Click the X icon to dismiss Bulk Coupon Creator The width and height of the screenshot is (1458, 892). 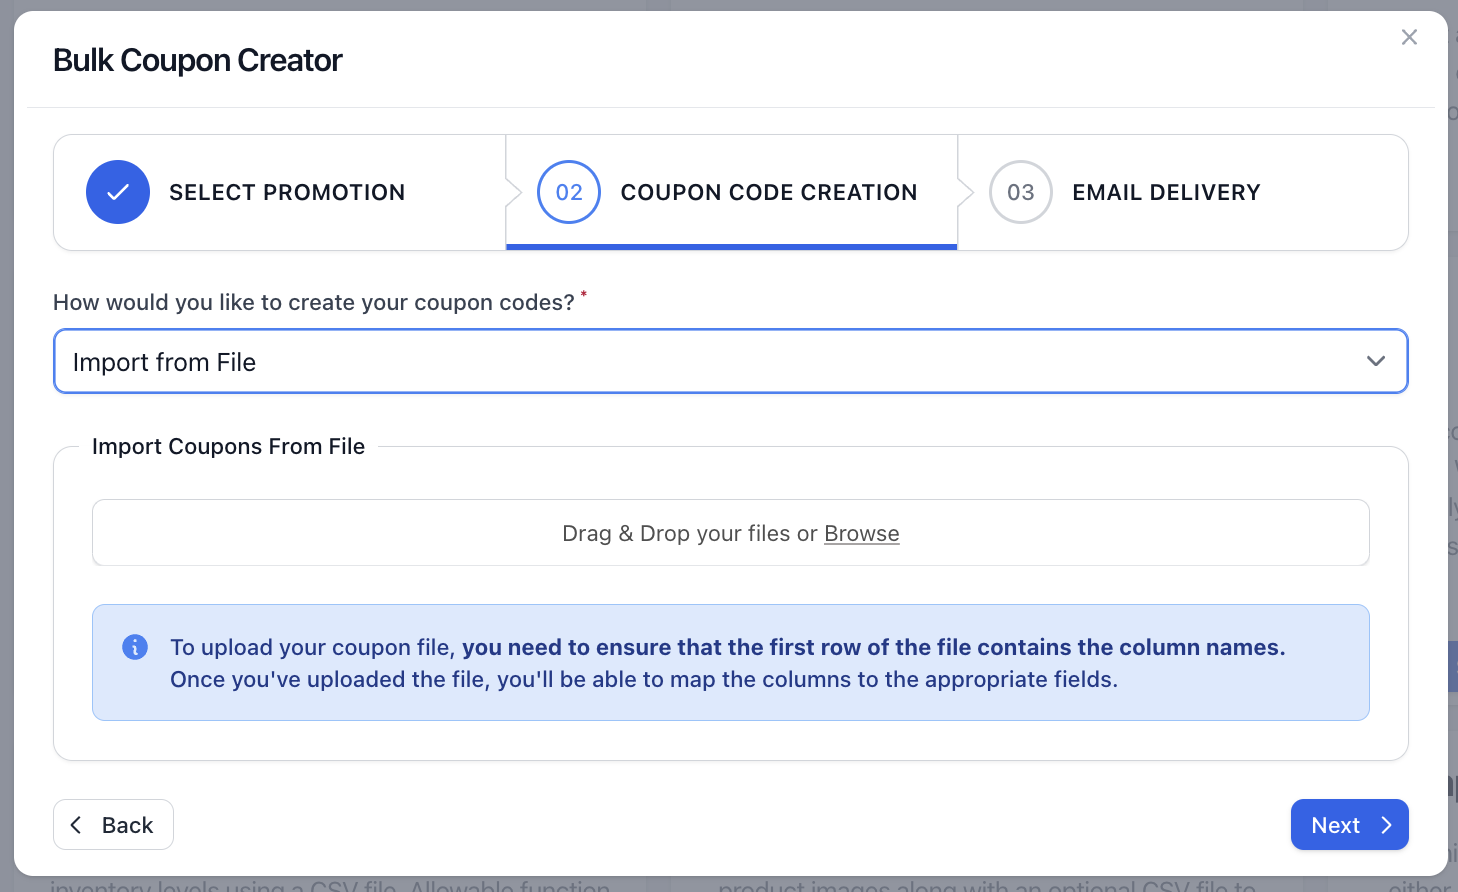(x=1409, y=36)
